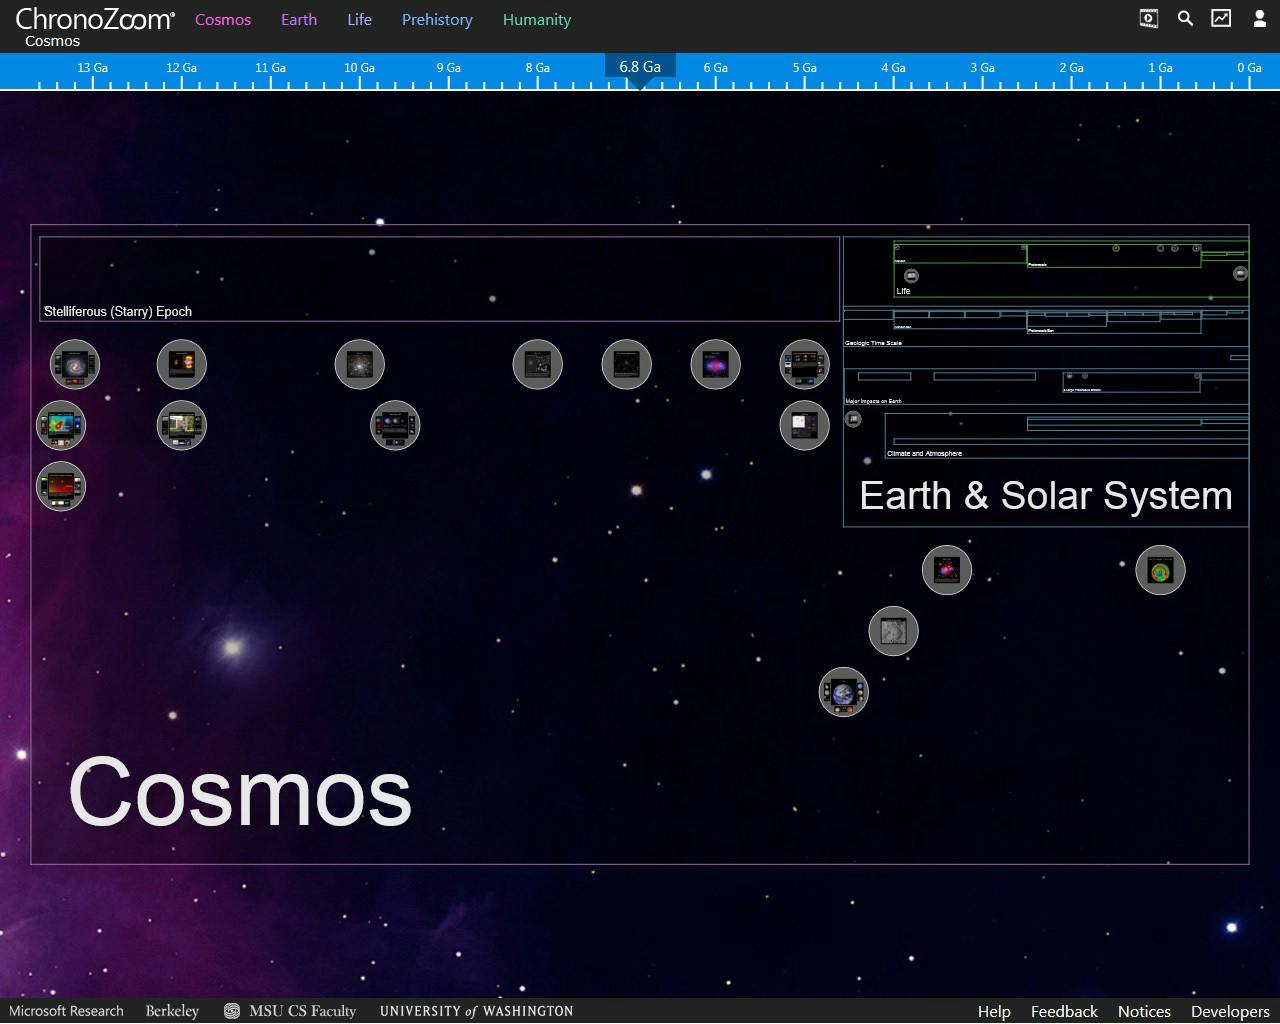Screen dimensions: 1280x1024
Task: Click the Feedback link in footer
Action: tap(1064, 1011)
